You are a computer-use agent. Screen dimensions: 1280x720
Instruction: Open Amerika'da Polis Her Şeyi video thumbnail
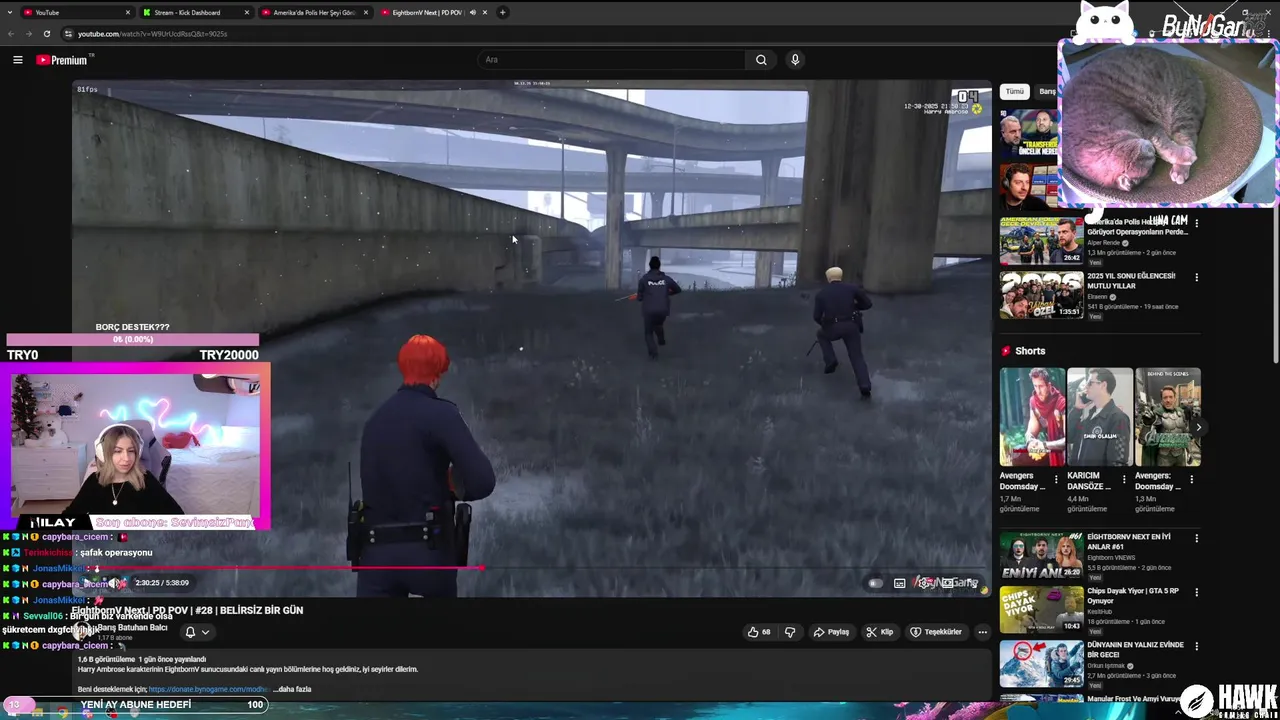click(x=1041, y=240)
